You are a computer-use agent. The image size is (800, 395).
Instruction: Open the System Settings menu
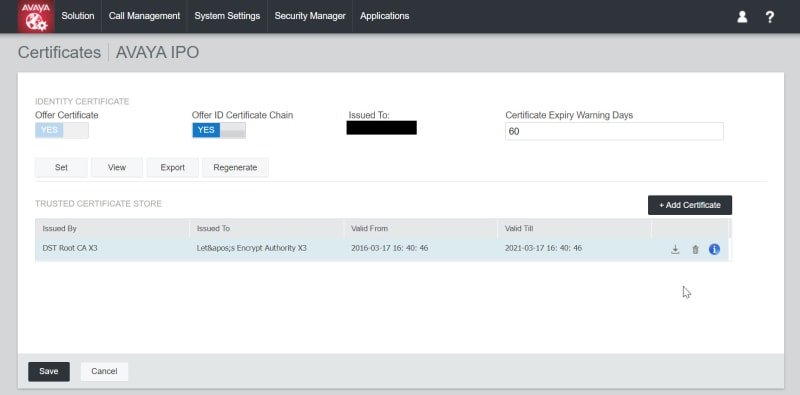coord(227,16)
